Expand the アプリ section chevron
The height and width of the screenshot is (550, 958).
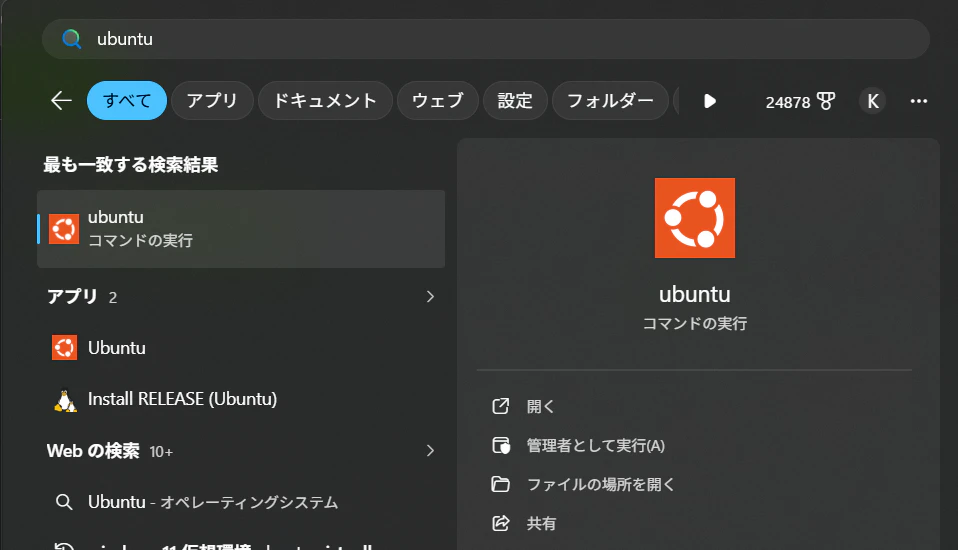point(430,296)
